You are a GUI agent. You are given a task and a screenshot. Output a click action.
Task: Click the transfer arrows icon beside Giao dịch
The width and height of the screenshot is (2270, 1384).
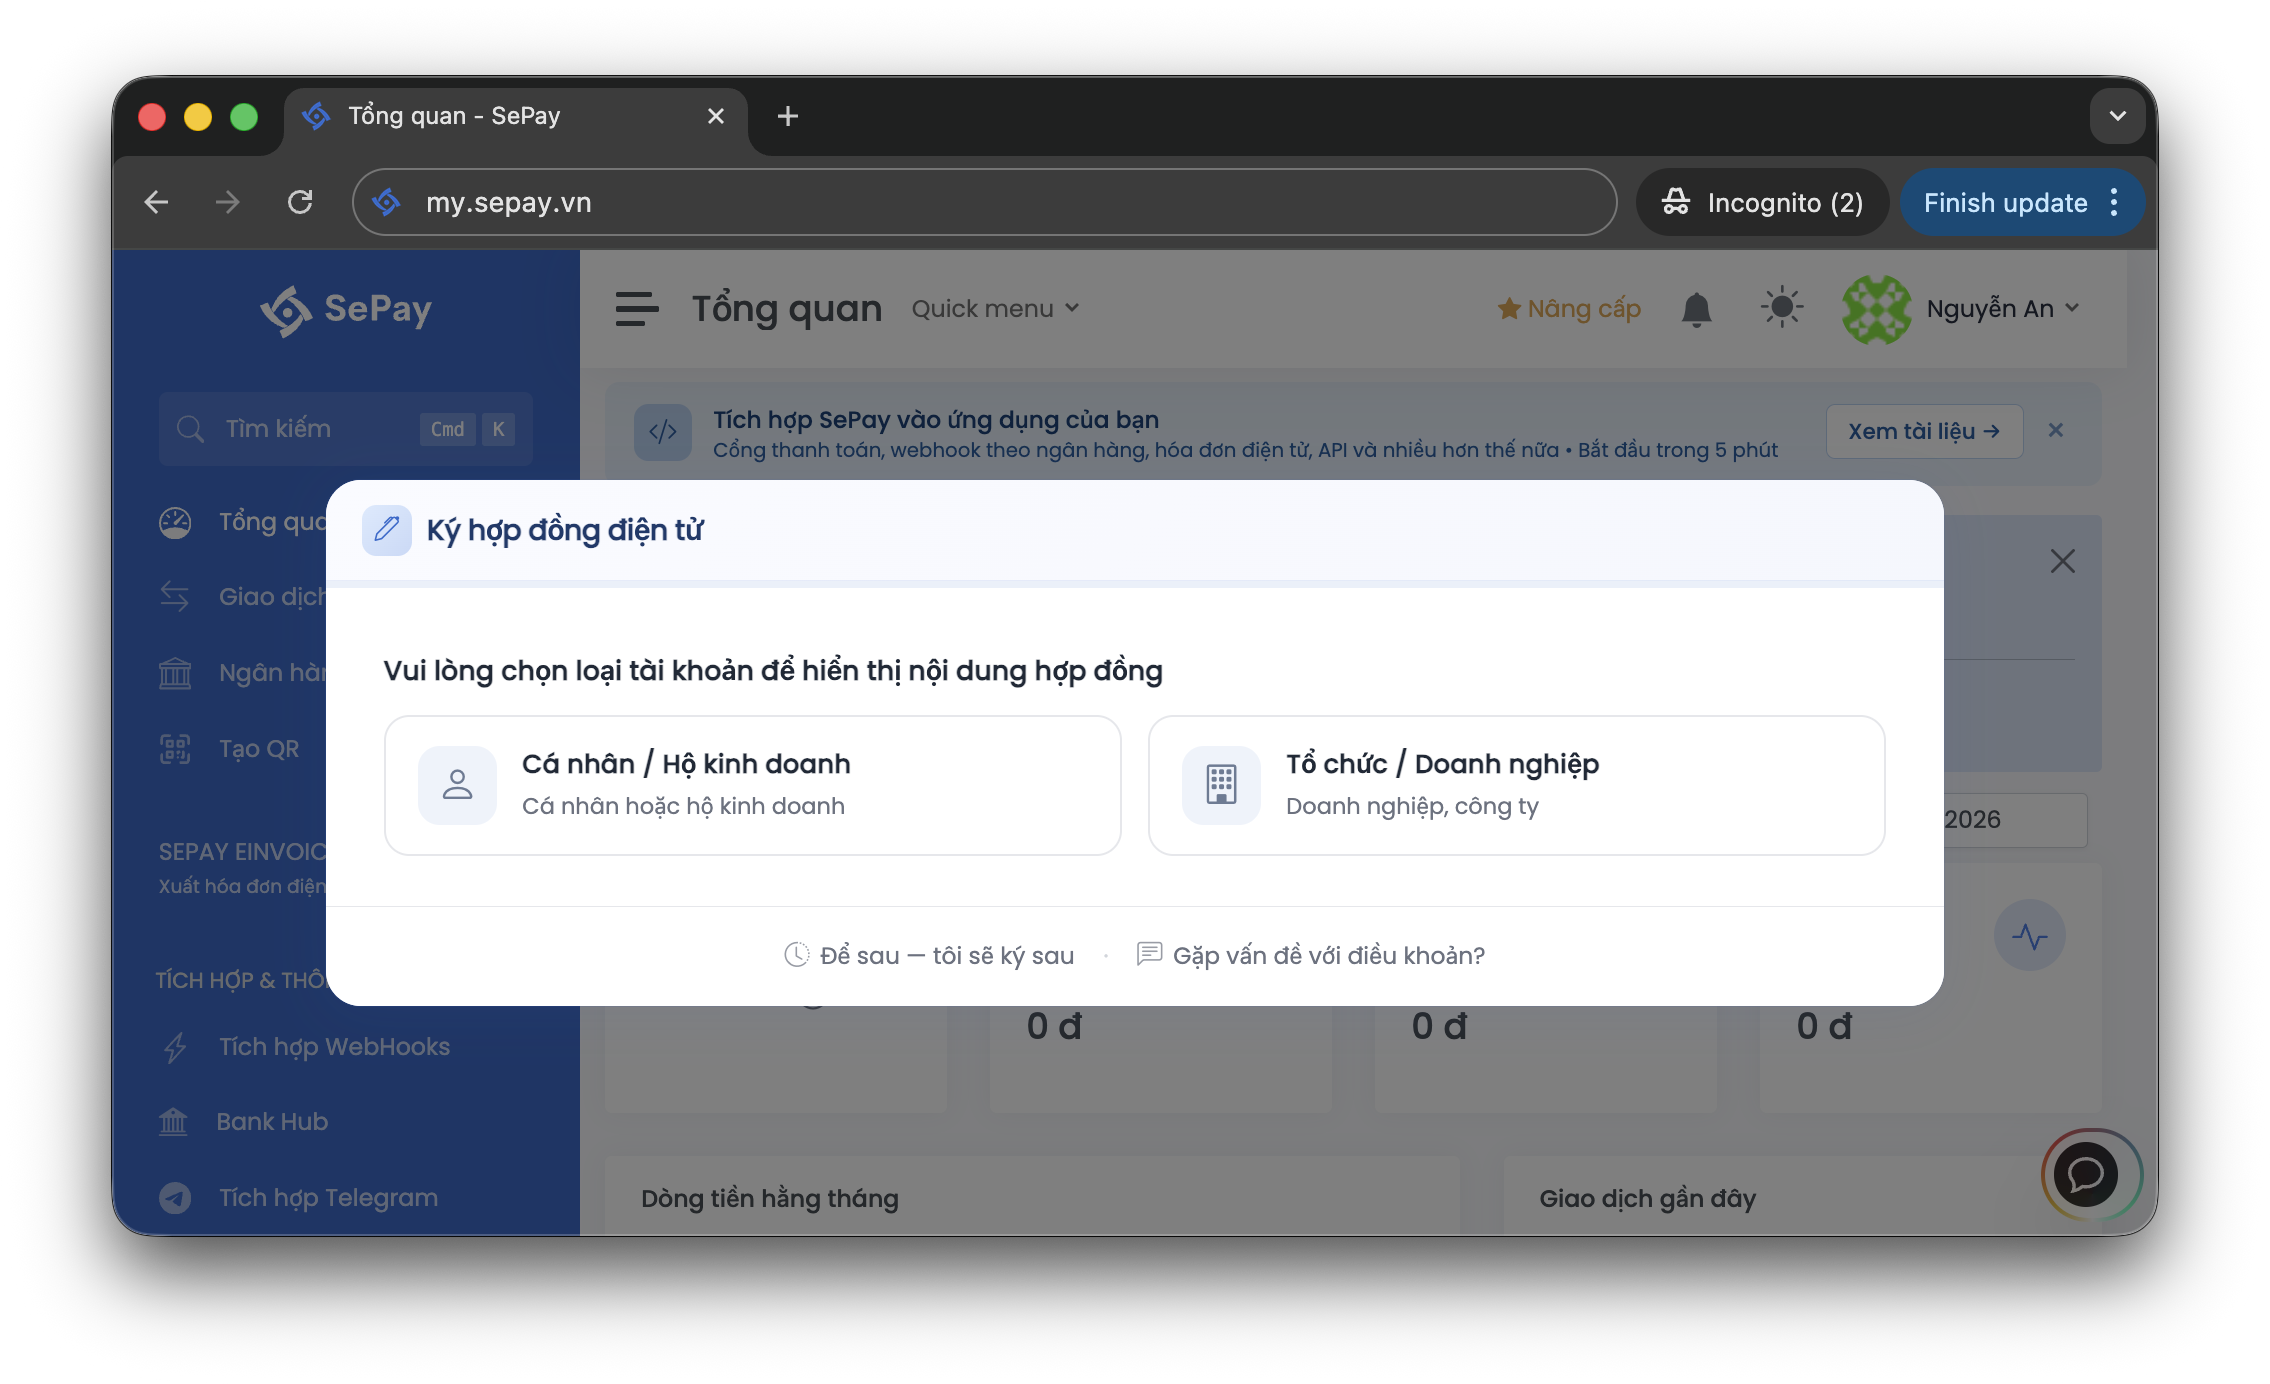[175, 597]
